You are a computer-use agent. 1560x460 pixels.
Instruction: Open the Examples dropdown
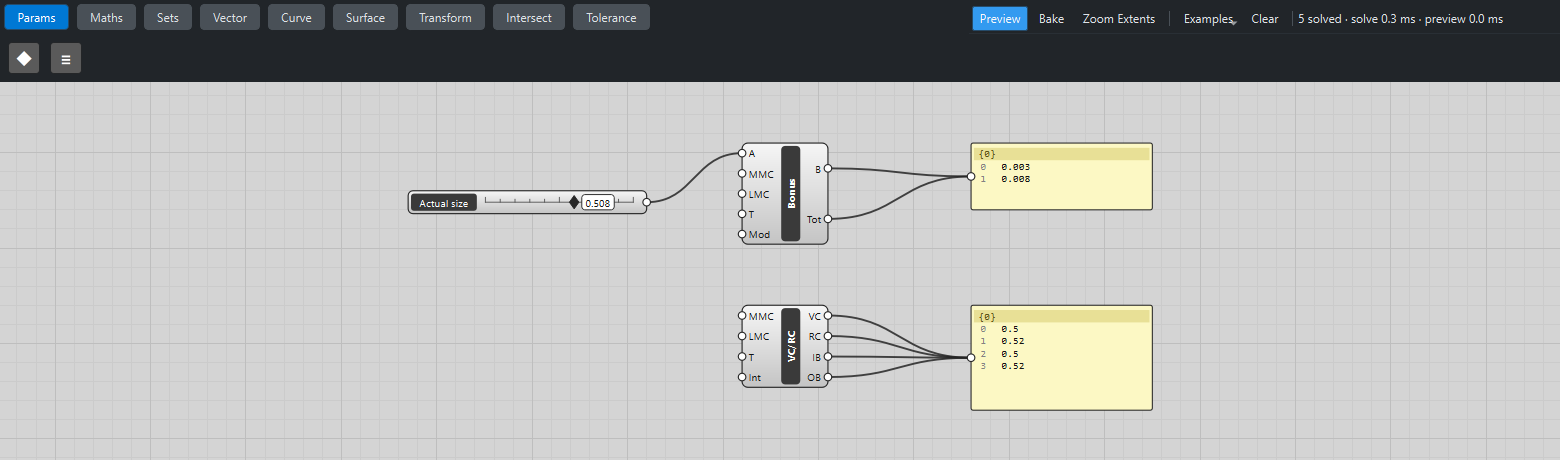(x=1210, y=18)
